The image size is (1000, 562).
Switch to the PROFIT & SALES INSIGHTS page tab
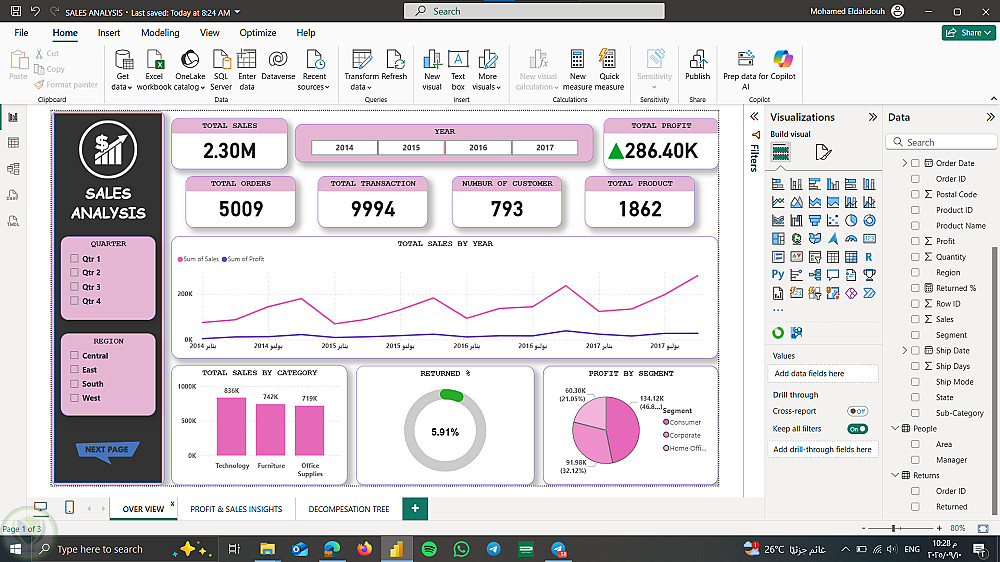[x=236, y=509]
